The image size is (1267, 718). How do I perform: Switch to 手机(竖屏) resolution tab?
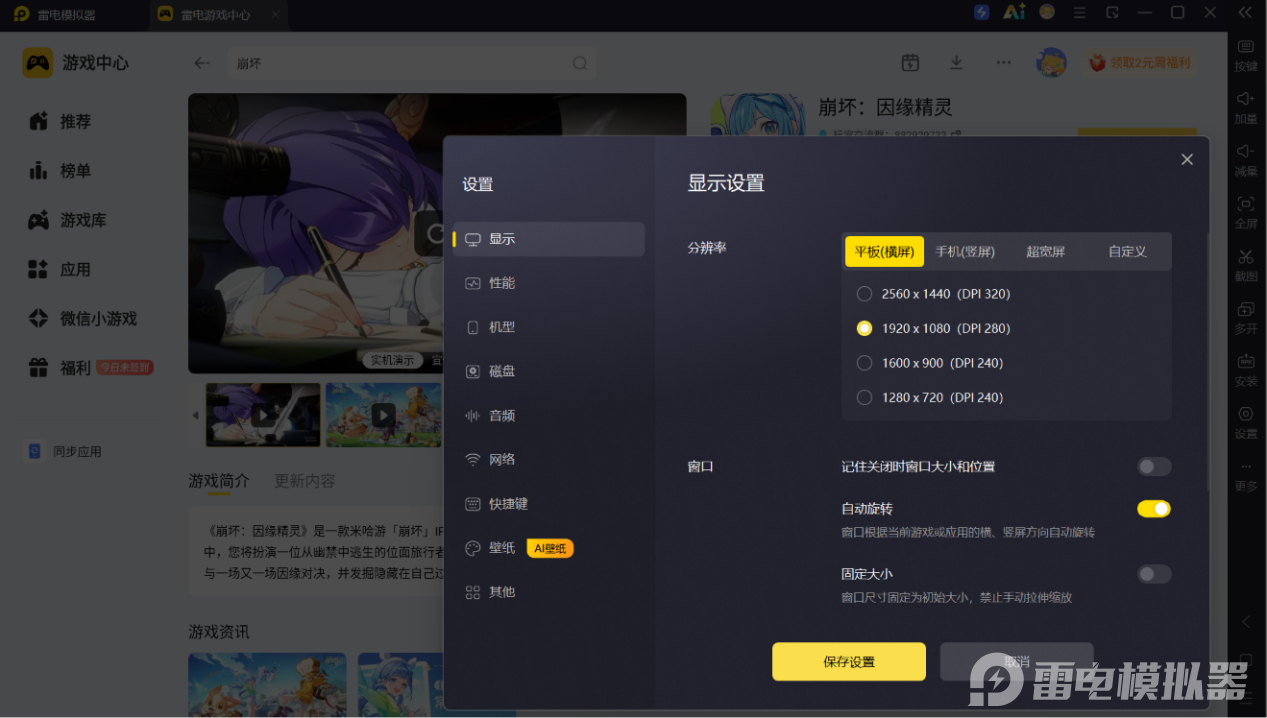point(965,252)
